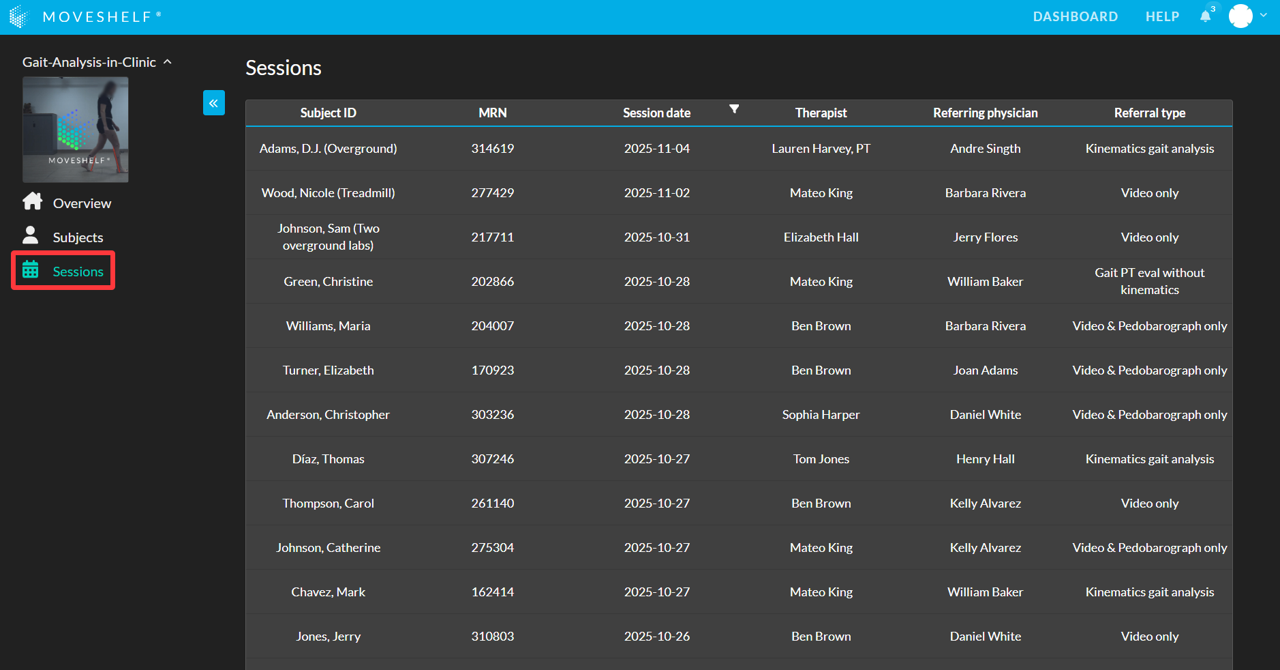Open session for Adams, D.J. (Overground)
Image resolution: width=1280 pixels, height=670 pixels.
click(328, 149)
